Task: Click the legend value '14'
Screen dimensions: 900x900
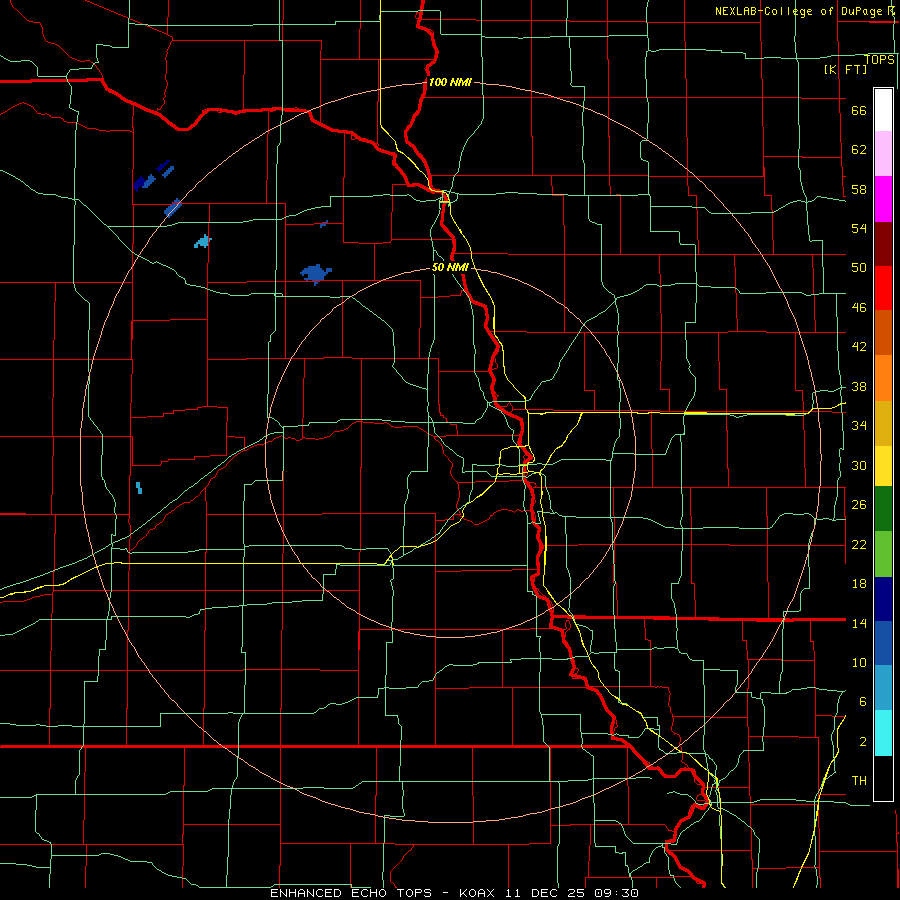Action: pyautogui.click(x=859, y=623)
